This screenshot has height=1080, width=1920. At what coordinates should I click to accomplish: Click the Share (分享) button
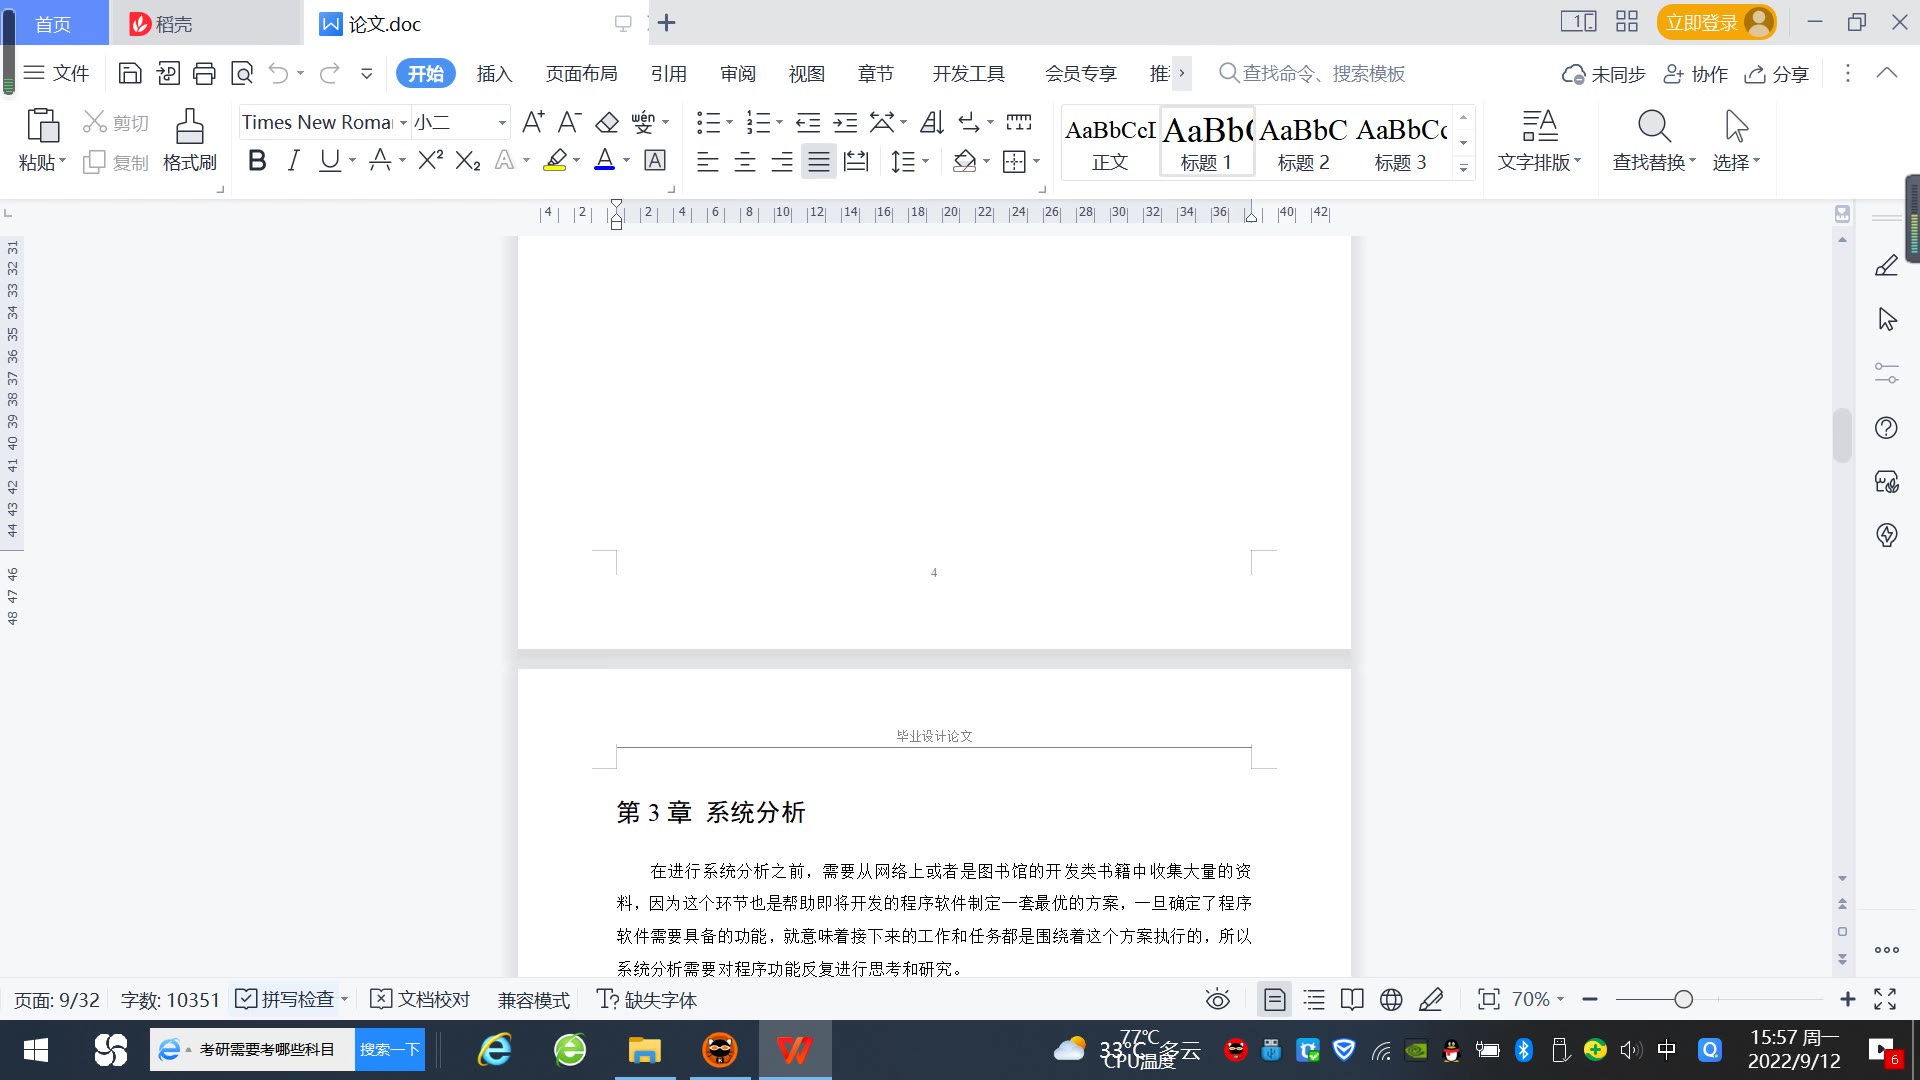[1777, 73]
